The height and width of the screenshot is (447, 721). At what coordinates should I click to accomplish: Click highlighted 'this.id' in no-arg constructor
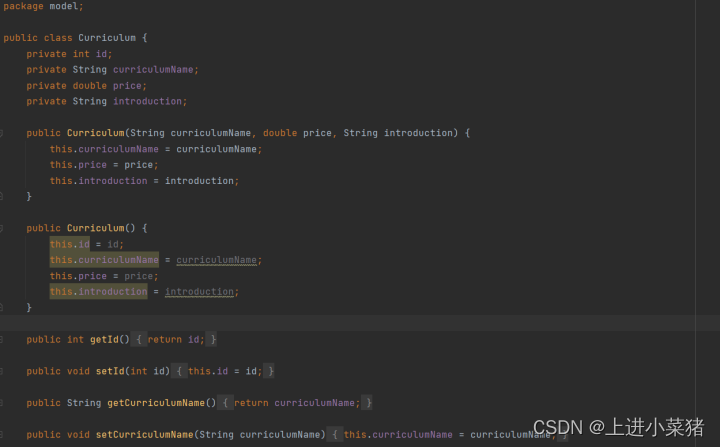click(x=70, y=244)
